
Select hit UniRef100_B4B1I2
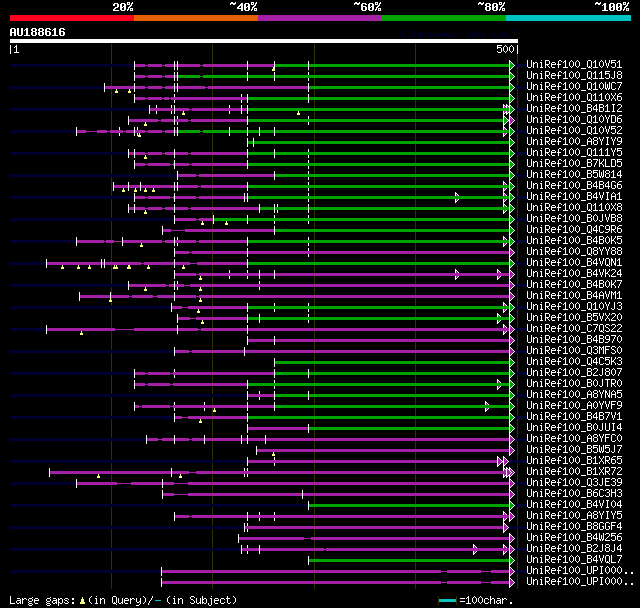pos(574,109)
